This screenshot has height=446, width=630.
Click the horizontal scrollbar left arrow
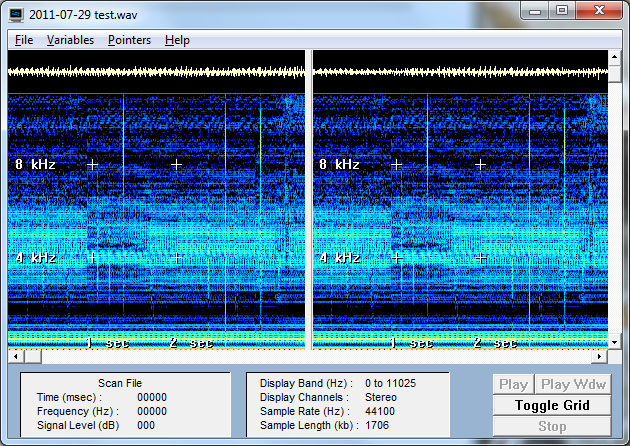pos(16,356)
